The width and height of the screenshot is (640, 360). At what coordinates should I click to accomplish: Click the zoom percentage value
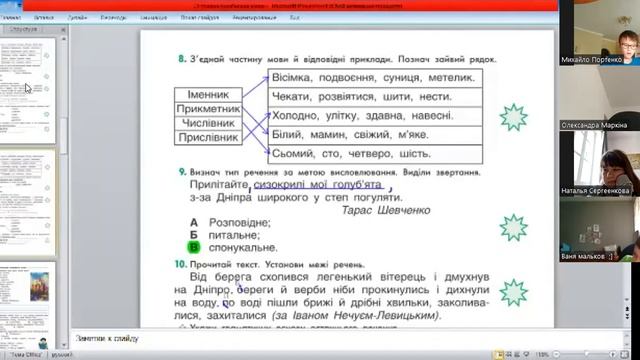click(542, 355)
